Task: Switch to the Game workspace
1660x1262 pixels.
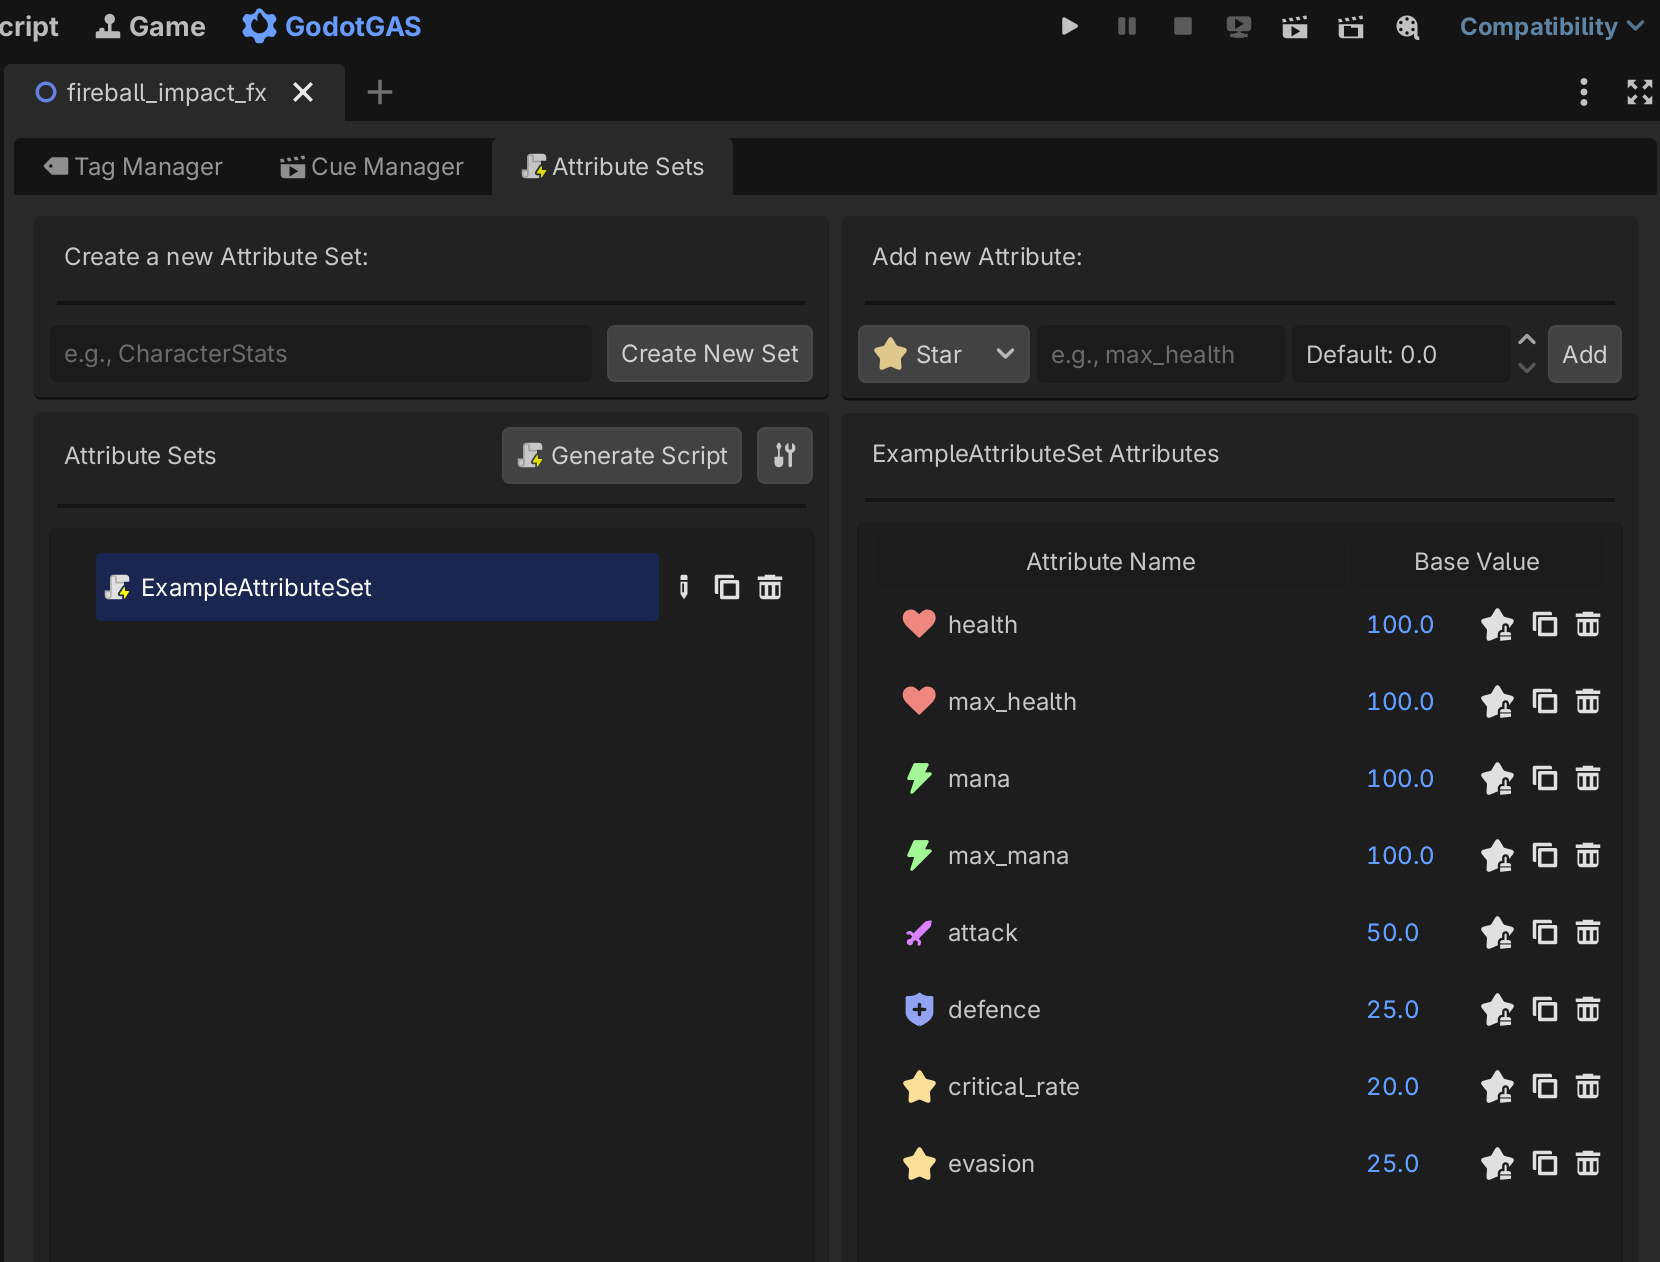Action: [150, 27]
